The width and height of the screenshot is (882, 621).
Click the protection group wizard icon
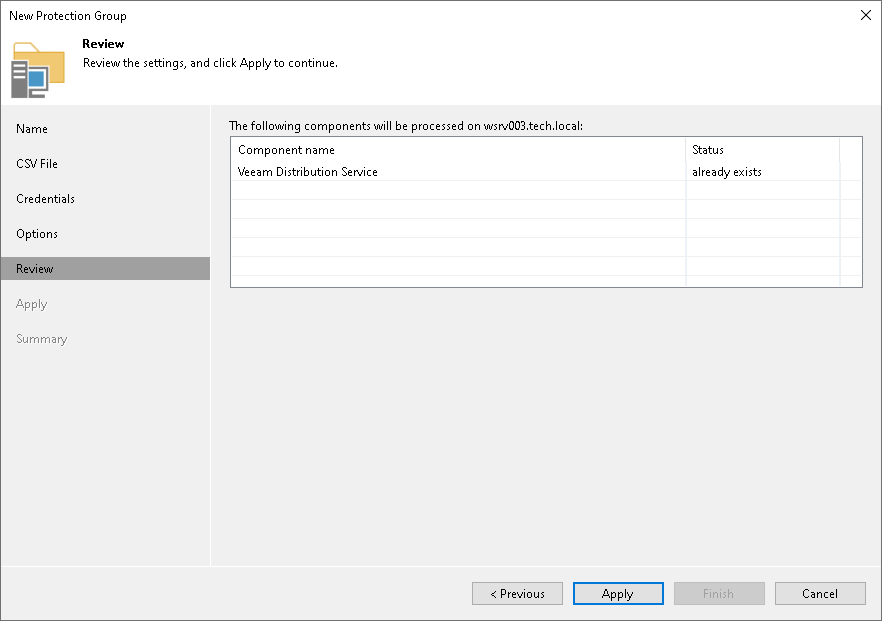(37, 69)
